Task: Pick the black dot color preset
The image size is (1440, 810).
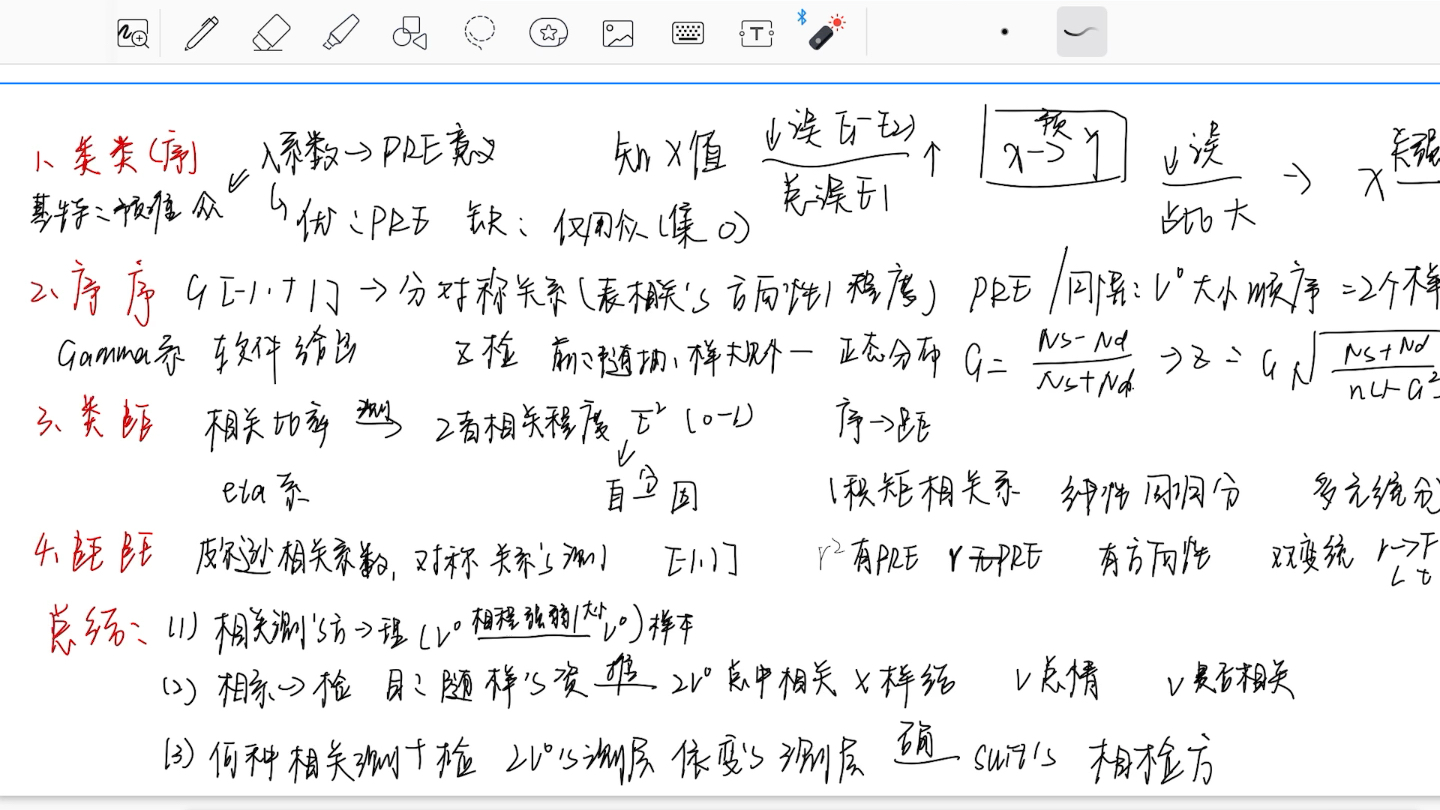Action: pyautogui.click(x=1004, y=32)
